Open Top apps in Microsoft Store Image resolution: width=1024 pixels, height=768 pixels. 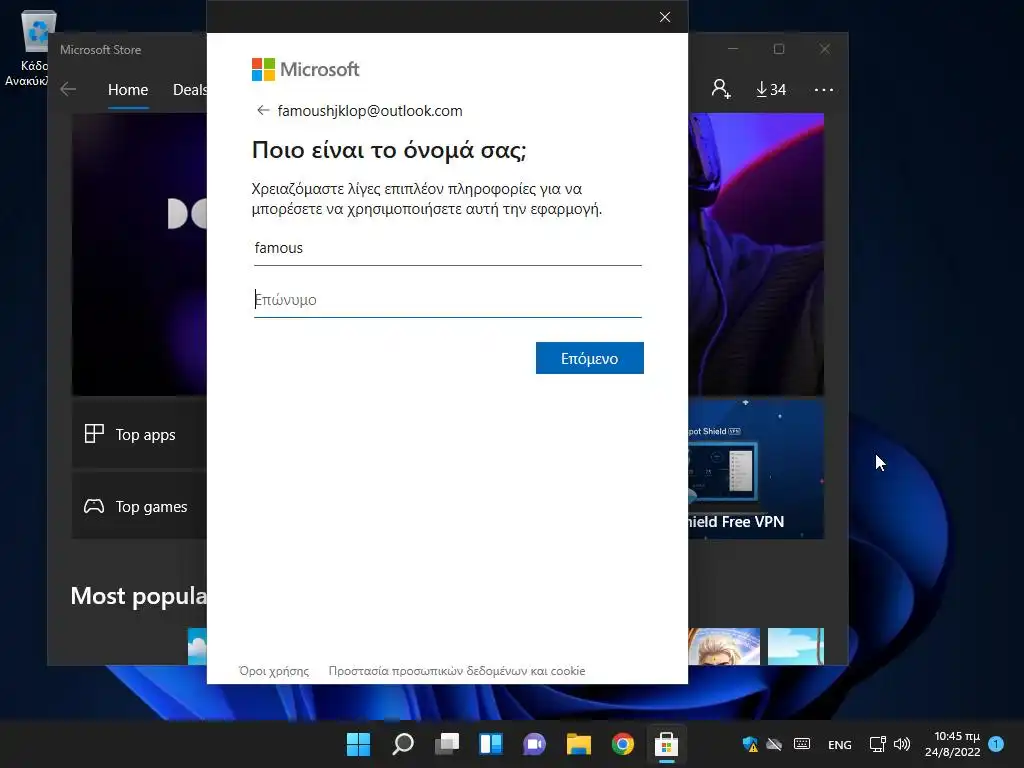[x=139, y=434]
